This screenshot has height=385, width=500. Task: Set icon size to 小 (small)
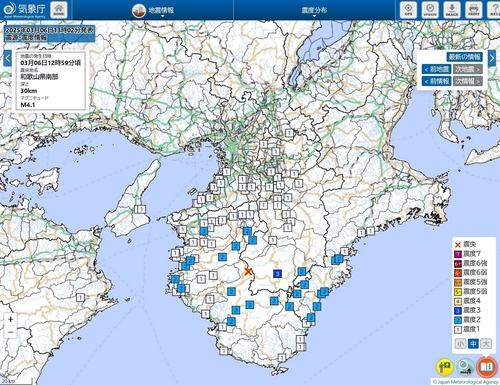[x=460, y=343]
